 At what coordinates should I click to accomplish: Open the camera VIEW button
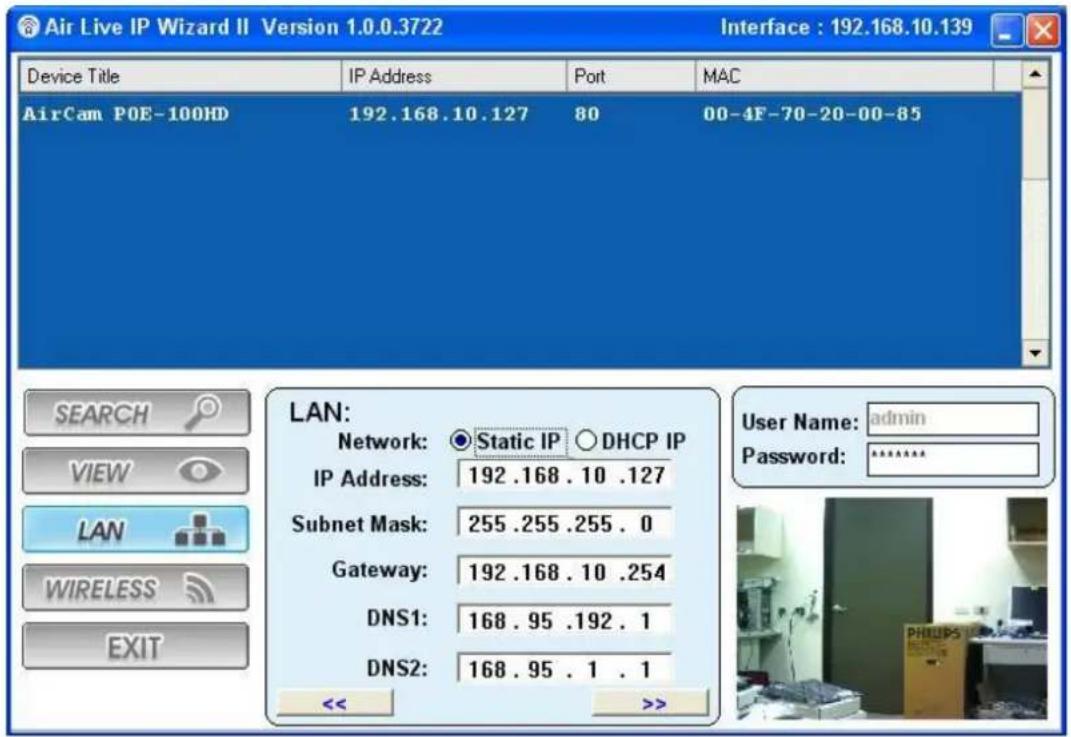(x=136, y=471)
